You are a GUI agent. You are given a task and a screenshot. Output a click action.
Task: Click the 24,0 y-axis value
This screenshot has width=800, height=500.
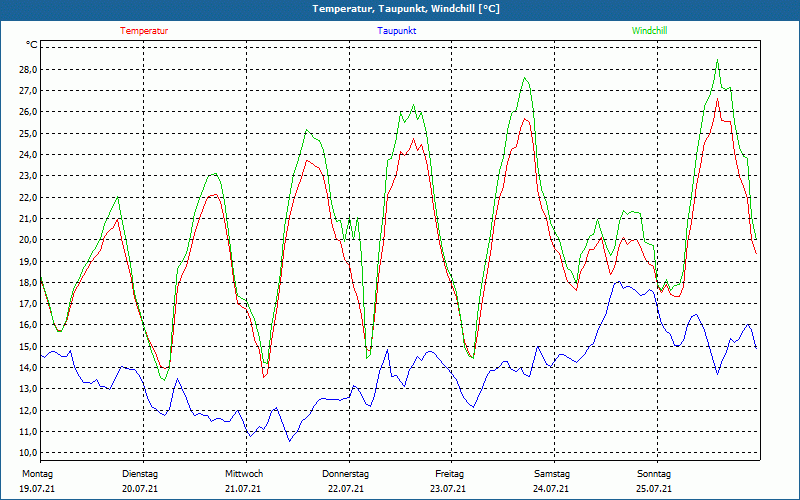(28, 155)
